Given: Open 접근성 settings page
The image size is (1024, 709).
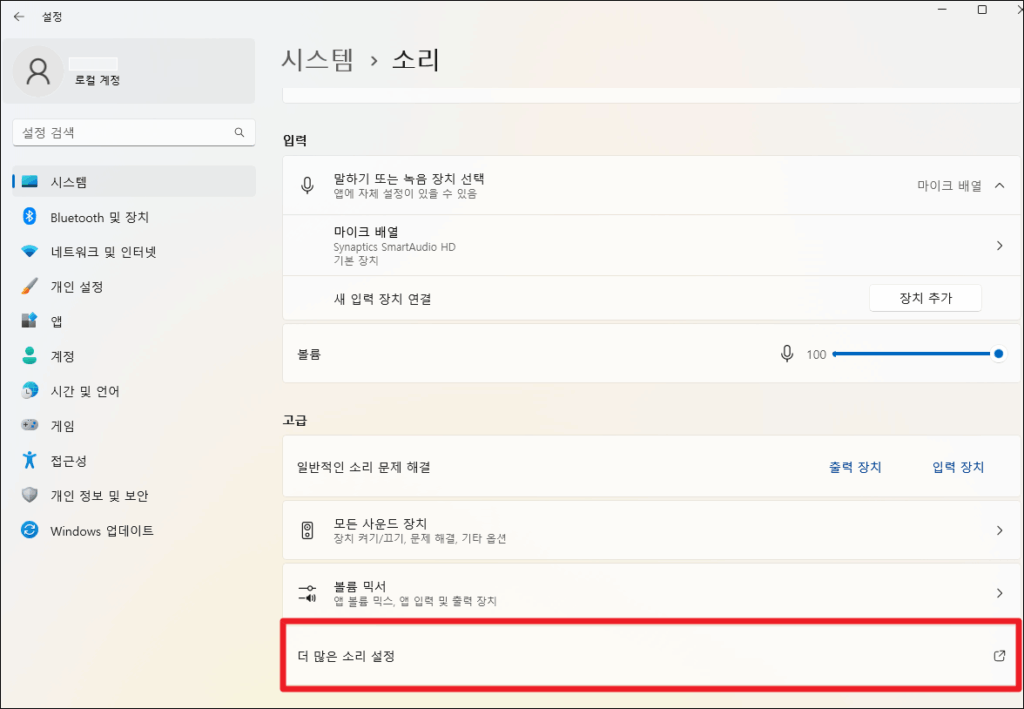Looking at the screenshot, I should coord(134,460).
